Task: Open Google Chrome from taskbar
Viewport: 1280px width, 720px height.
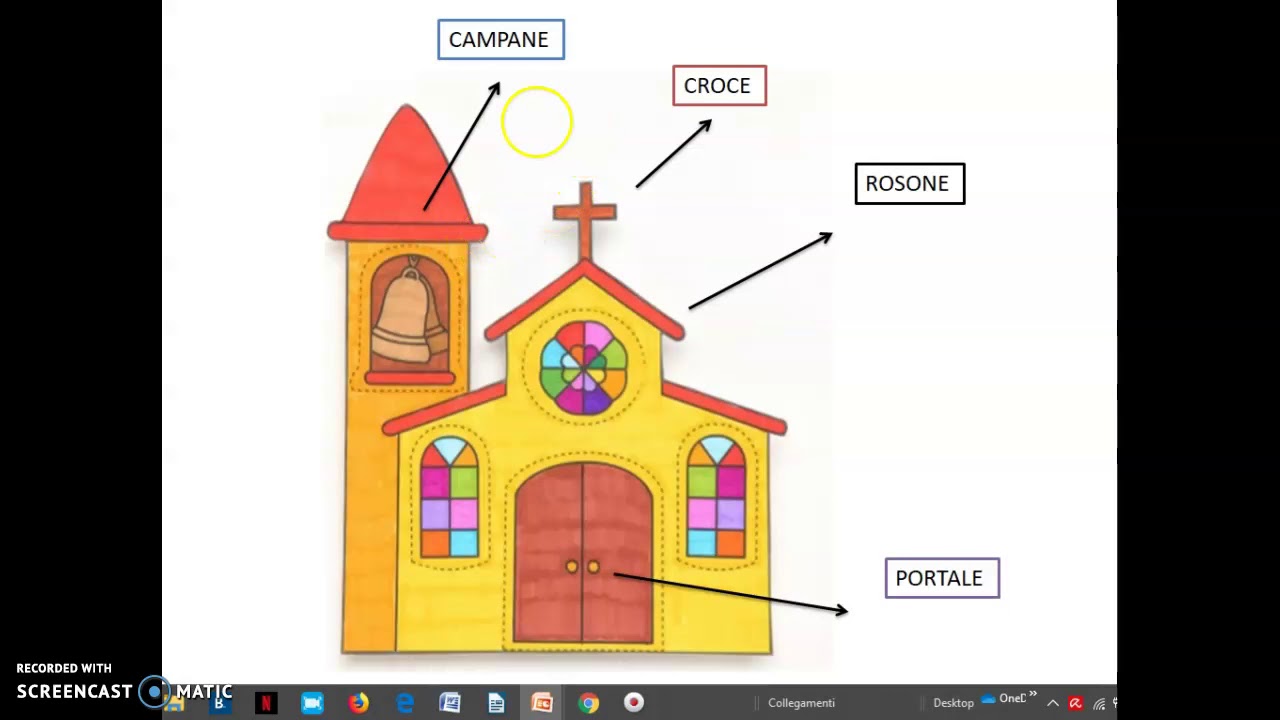Action: pyautogui.click(x=588, y=703)
